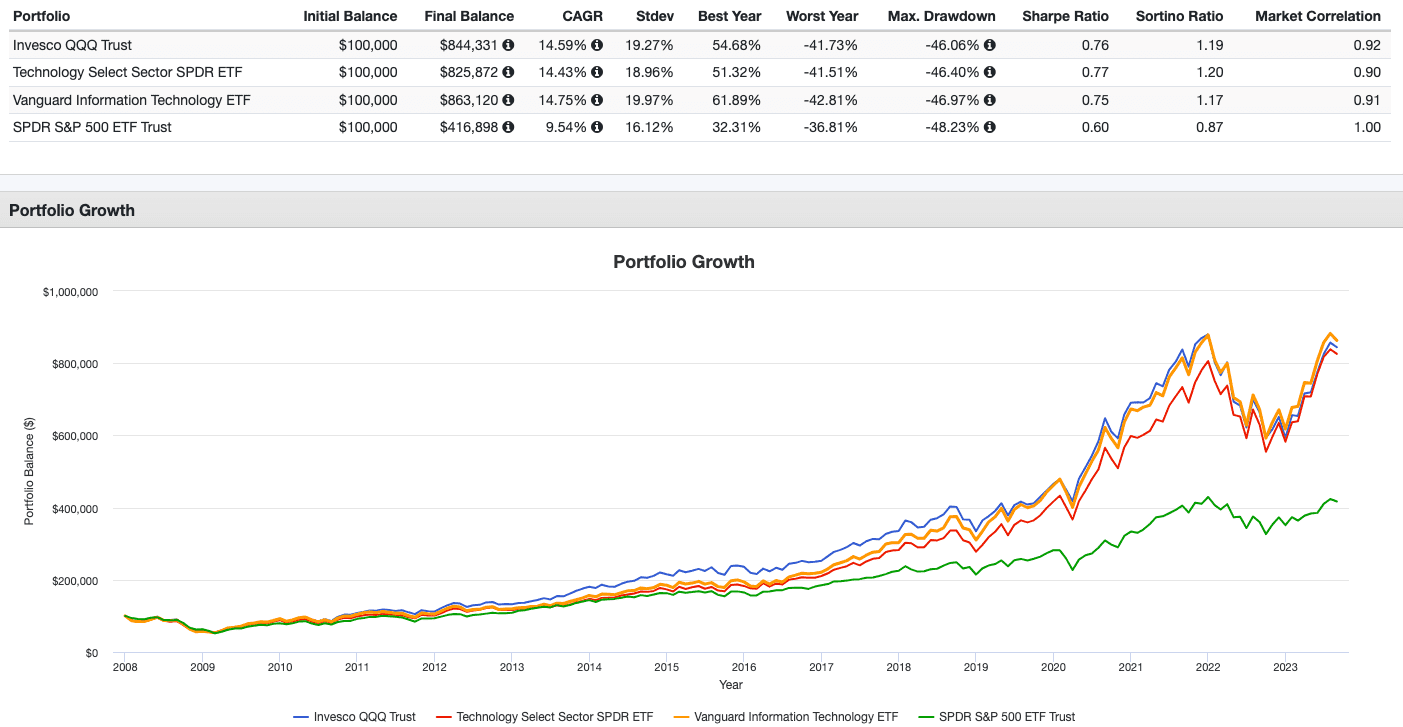Click $100,000 initial balance in SPDR S&P 500 row
This screenshot has width=1403, height=727.
point(367,127)
